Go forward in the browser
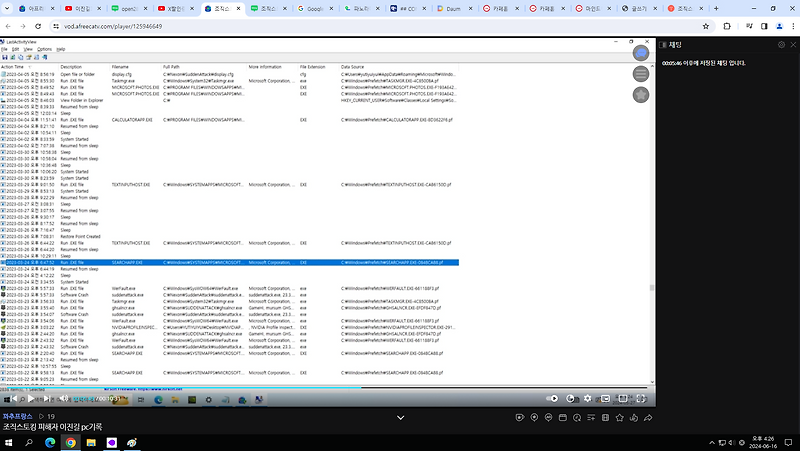 point(23,26)
